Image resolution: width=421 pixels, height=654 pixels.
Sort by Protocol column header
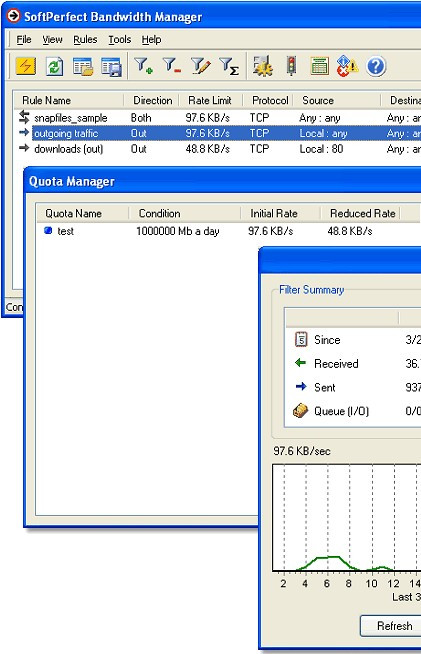pos(270,101)
